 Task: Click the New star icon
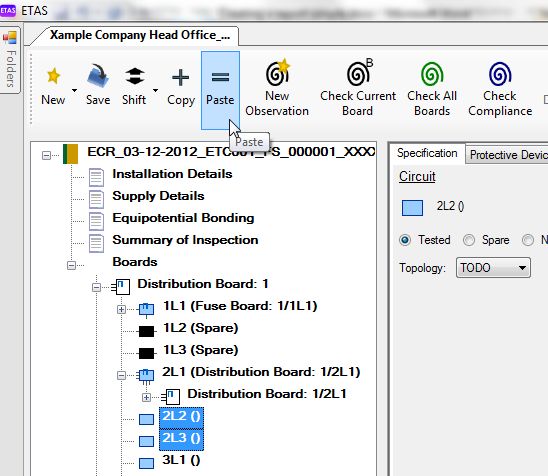[53, 76]
